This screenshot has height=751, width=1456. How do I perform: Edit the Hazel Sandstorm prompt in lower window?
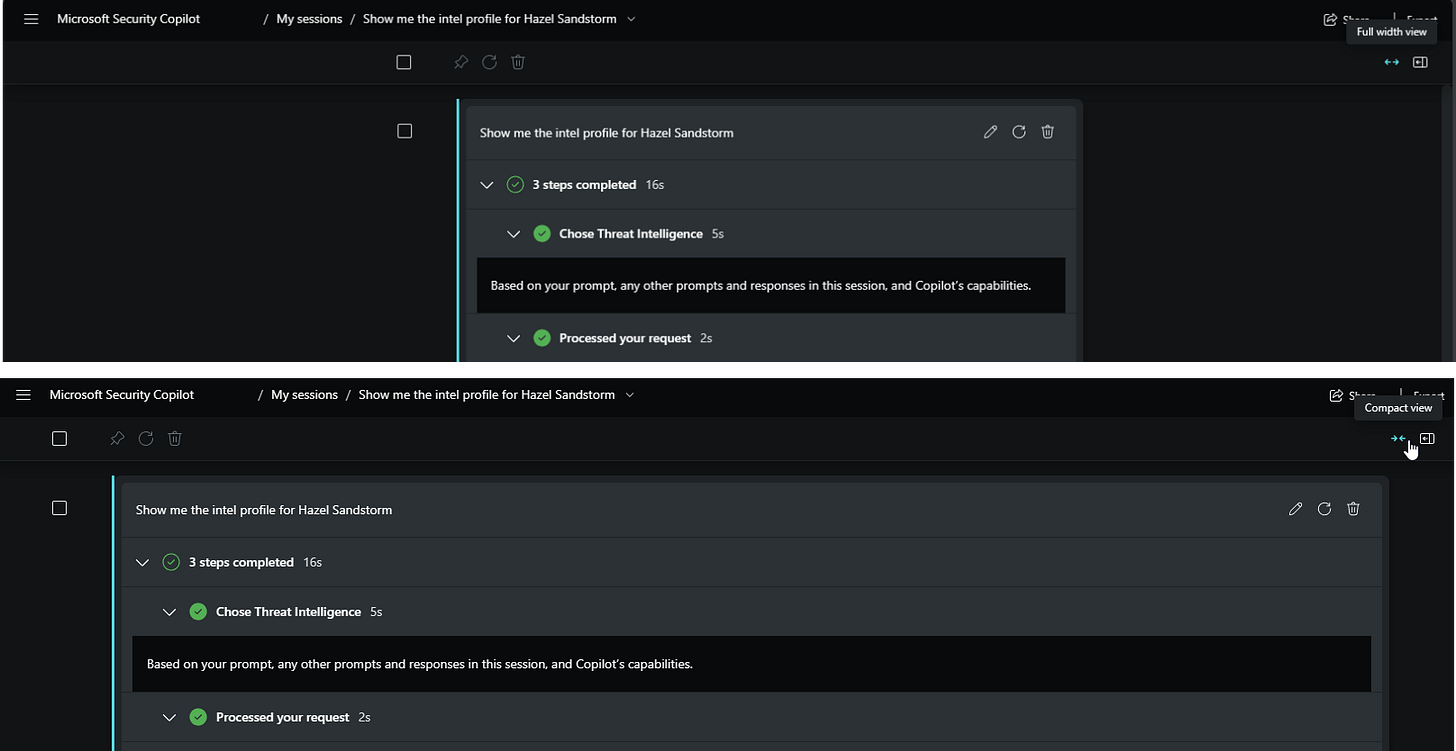tap(1296, 509)
